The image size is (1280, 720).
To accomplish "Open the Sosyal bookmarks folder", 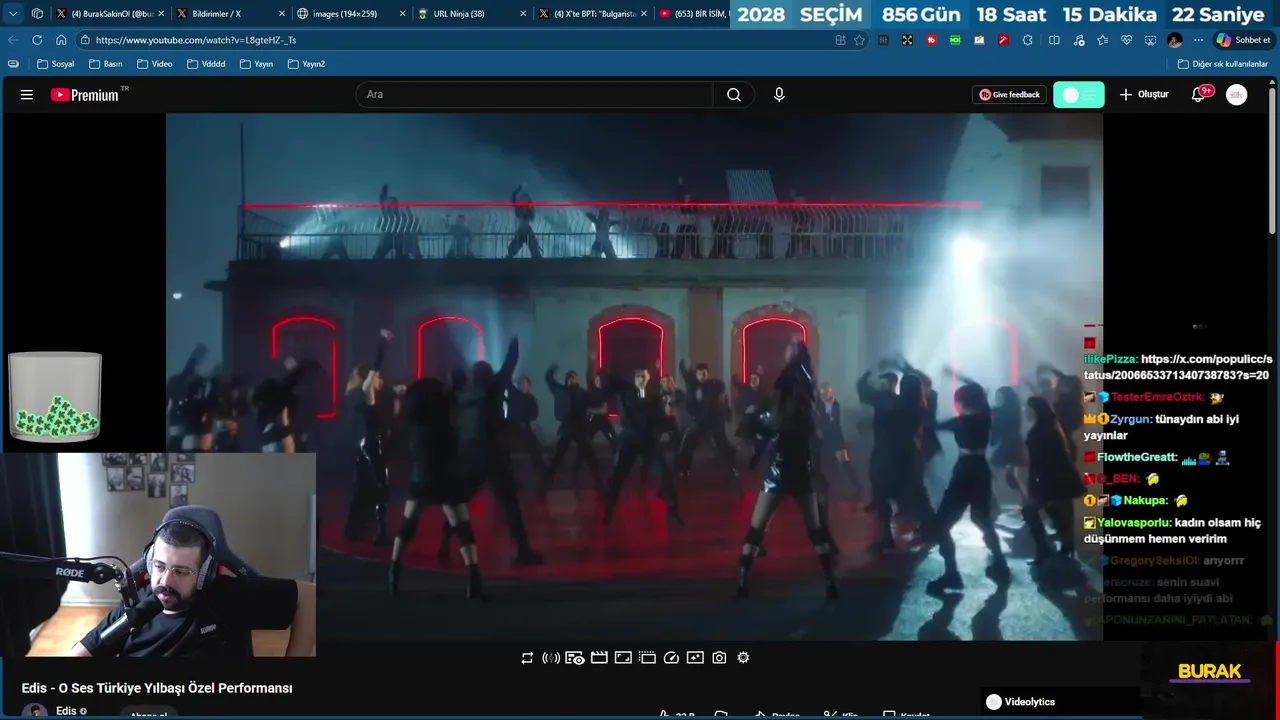I will point(55,64).
